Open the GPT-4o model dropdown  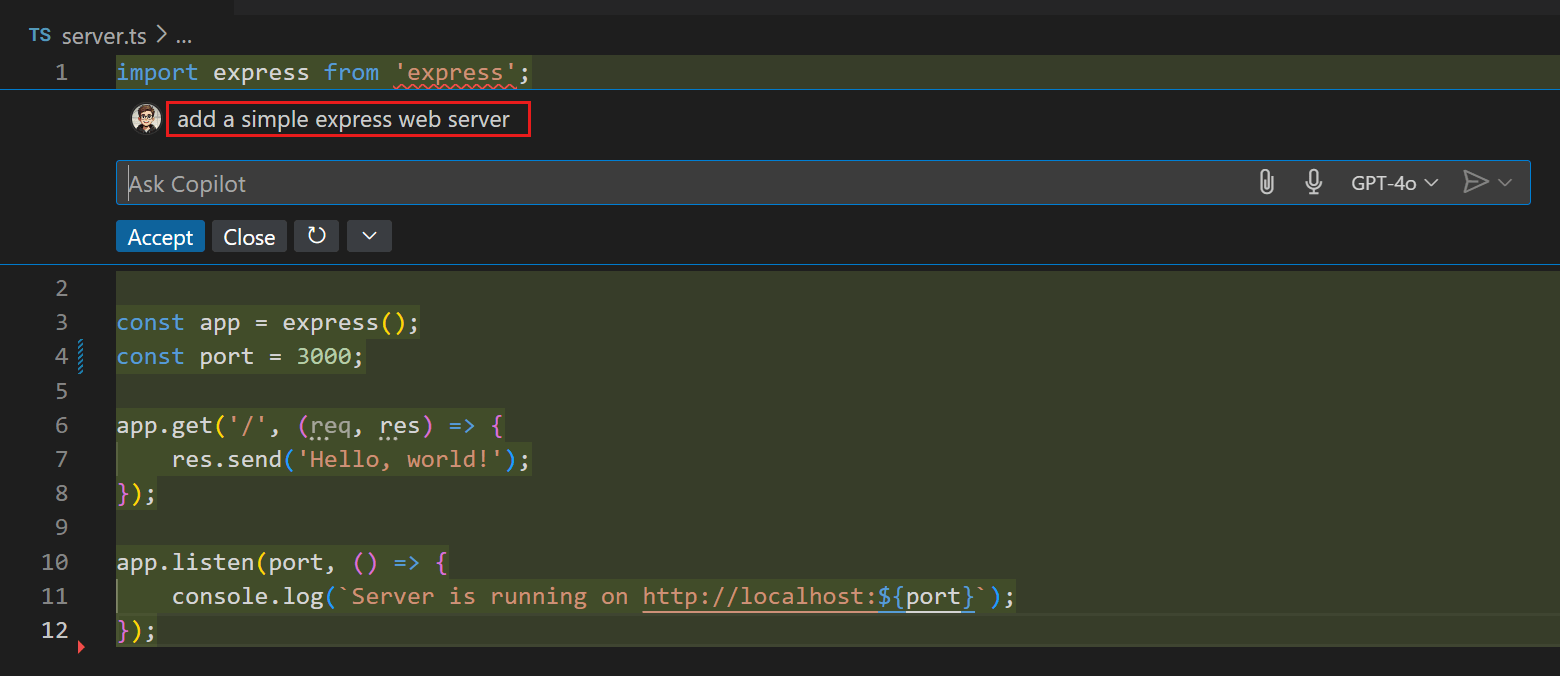click(1393, 182)
